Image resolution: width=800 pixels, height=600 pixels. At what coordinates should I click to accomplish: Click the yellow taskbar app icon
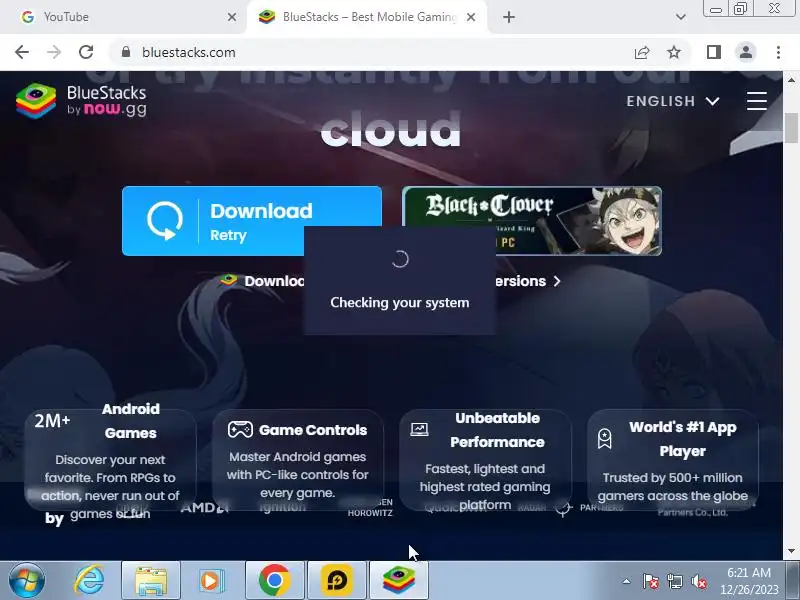(x=337, y=580)
